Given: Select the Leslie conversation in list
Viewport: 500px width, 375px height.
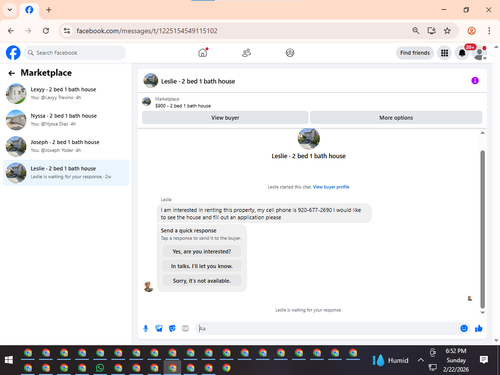Looking at the screenshot, I should (66, 173).
